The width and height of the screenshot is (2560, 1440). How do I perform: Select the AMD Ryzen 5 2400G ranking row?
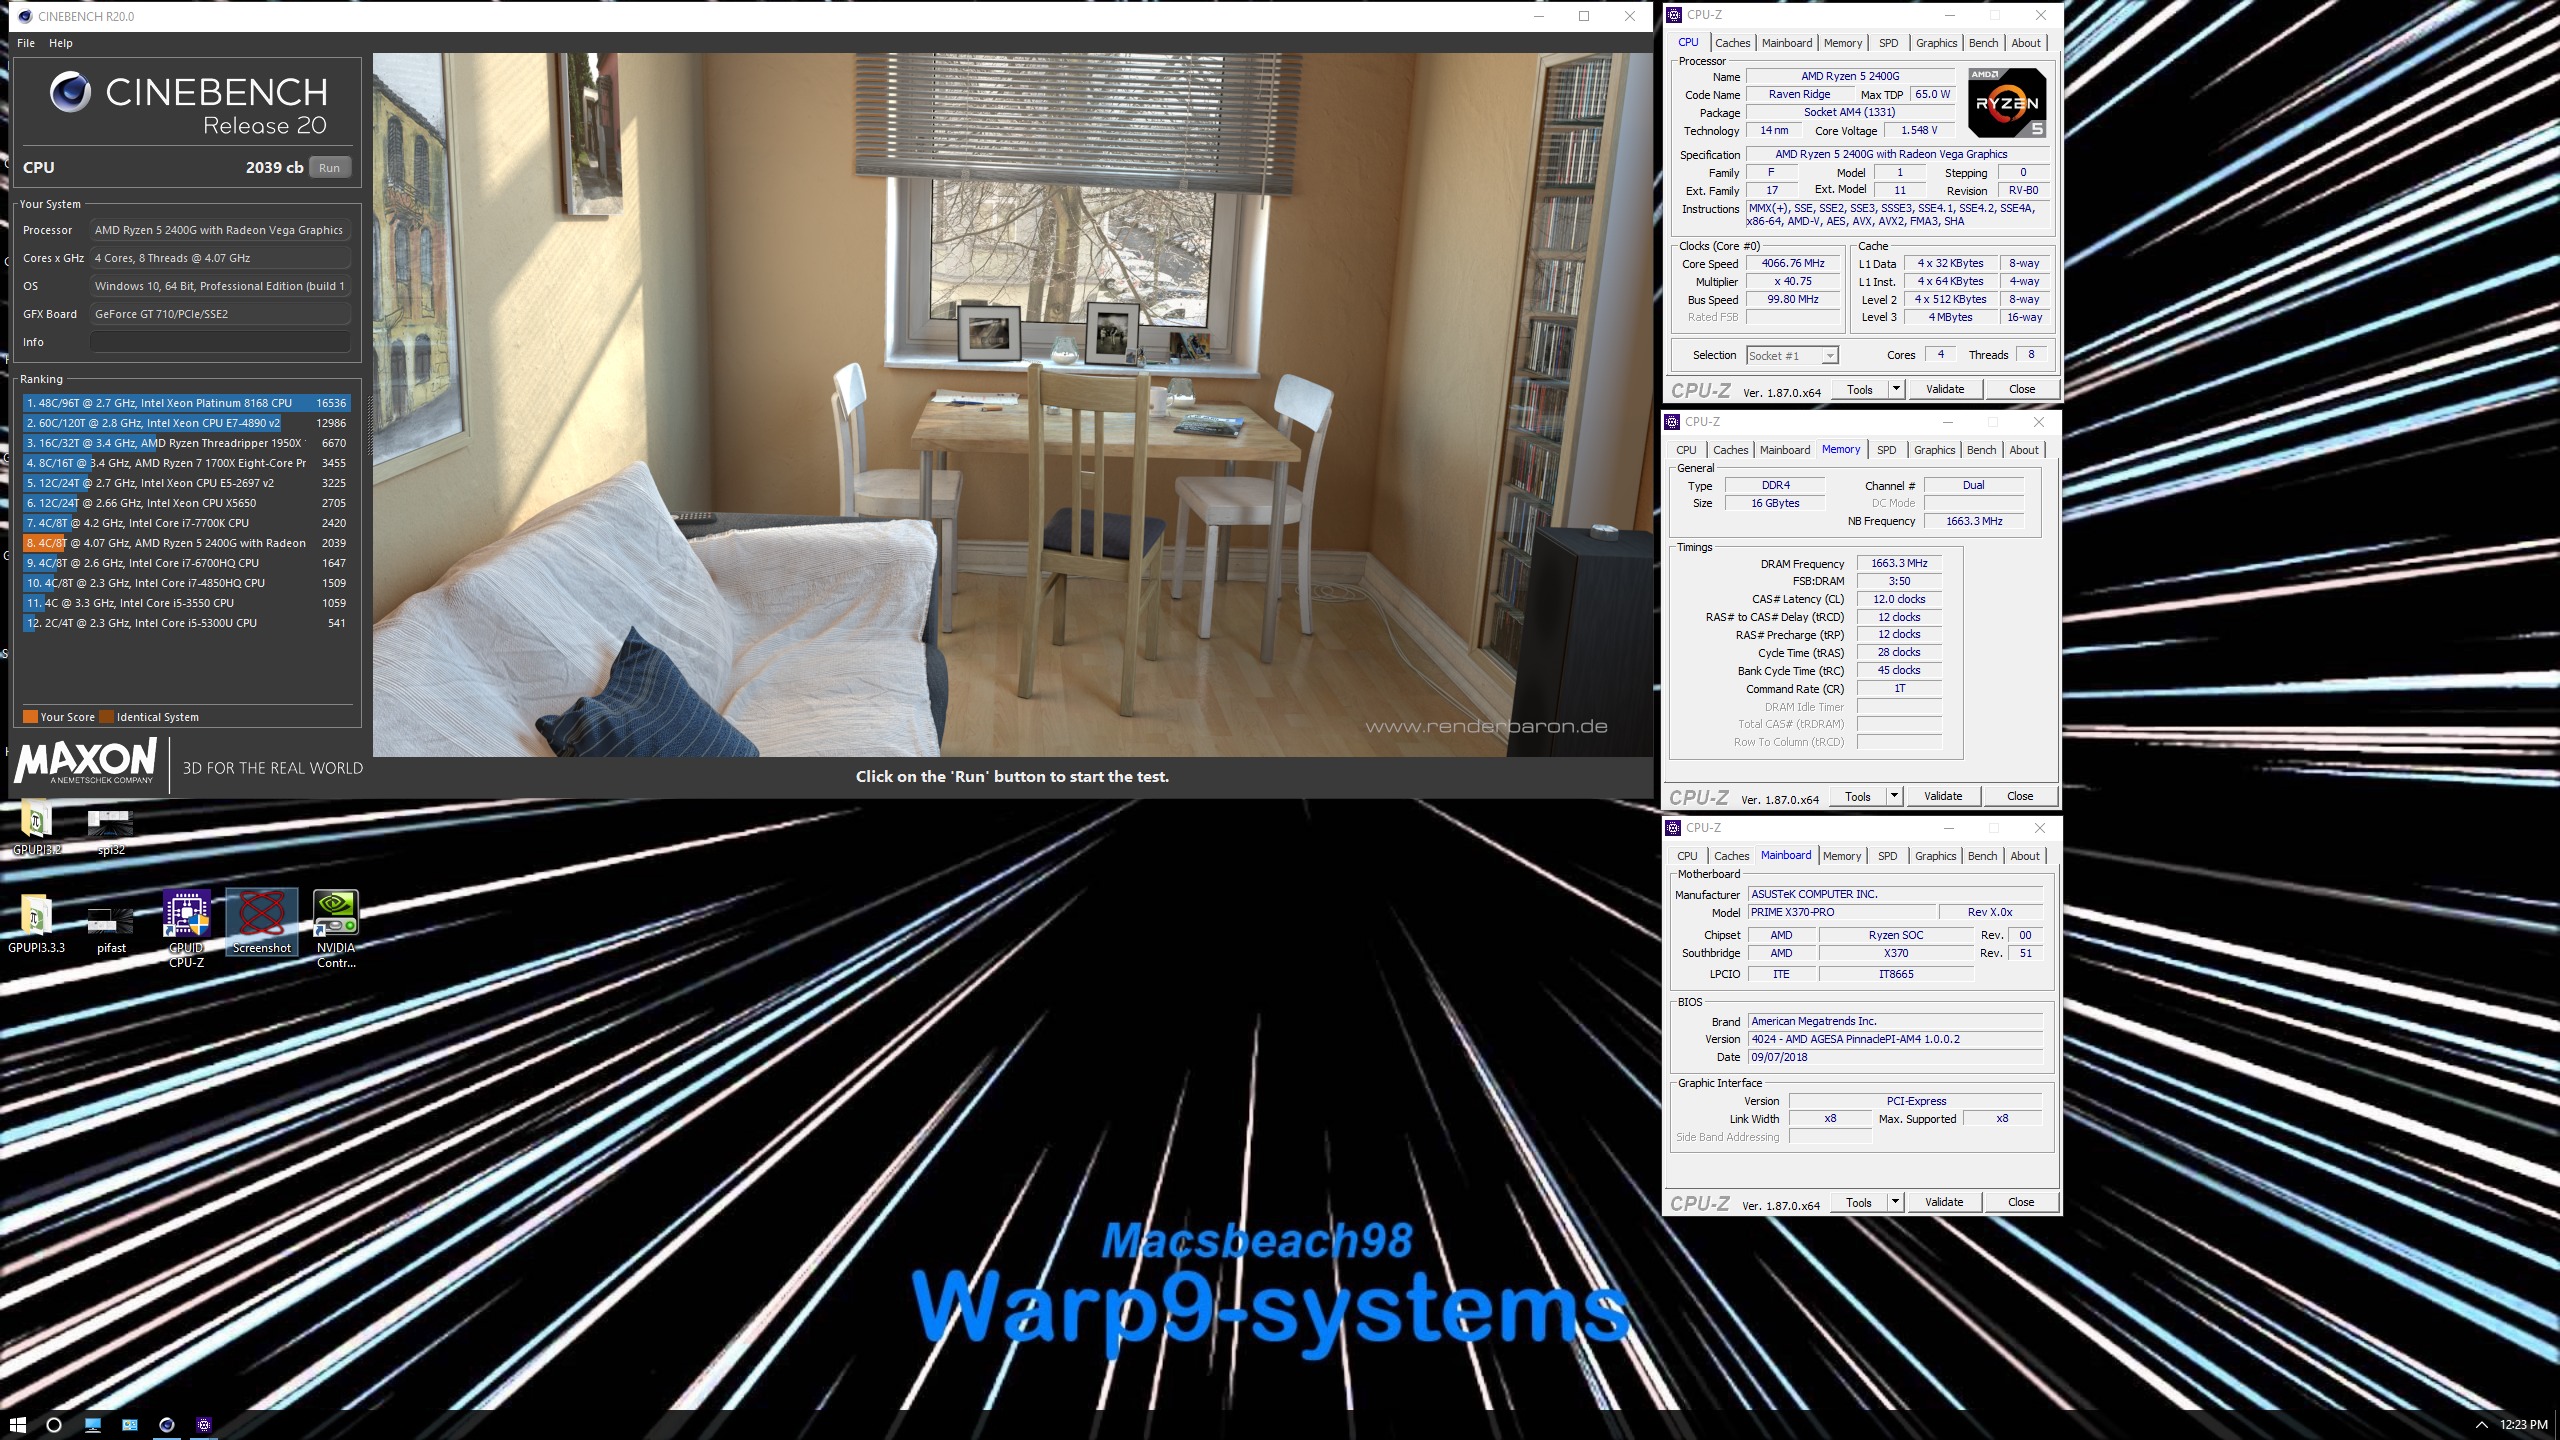[x=186, y=543]
